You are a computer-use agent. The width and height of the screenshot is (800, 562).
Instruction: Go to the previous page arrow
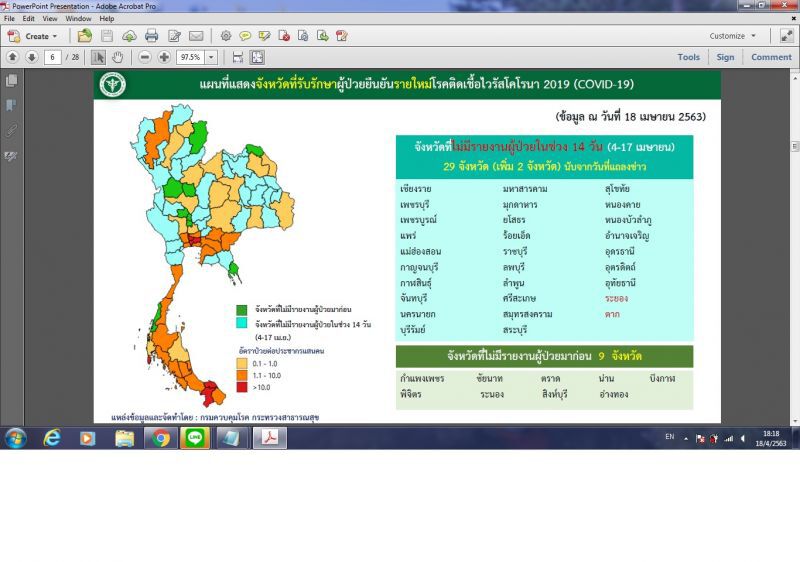[x=13, y=57]
